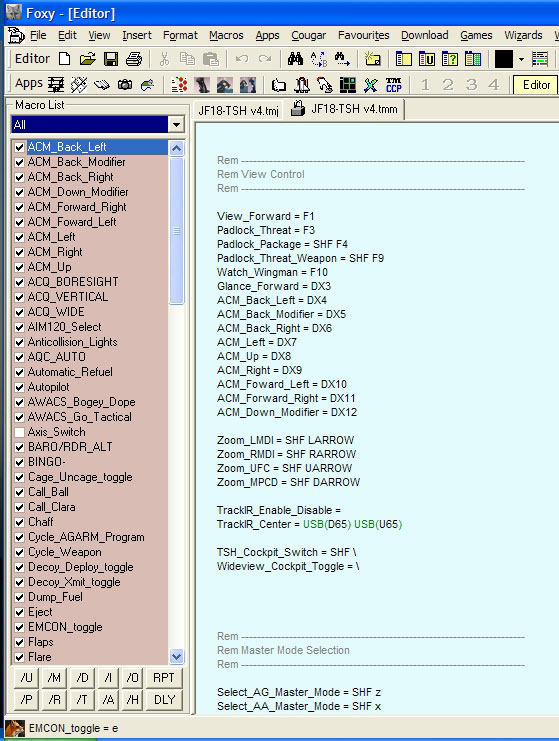Select the EMCON_toggle macro in list
The image size is (559, 741).
click(65, 627)
